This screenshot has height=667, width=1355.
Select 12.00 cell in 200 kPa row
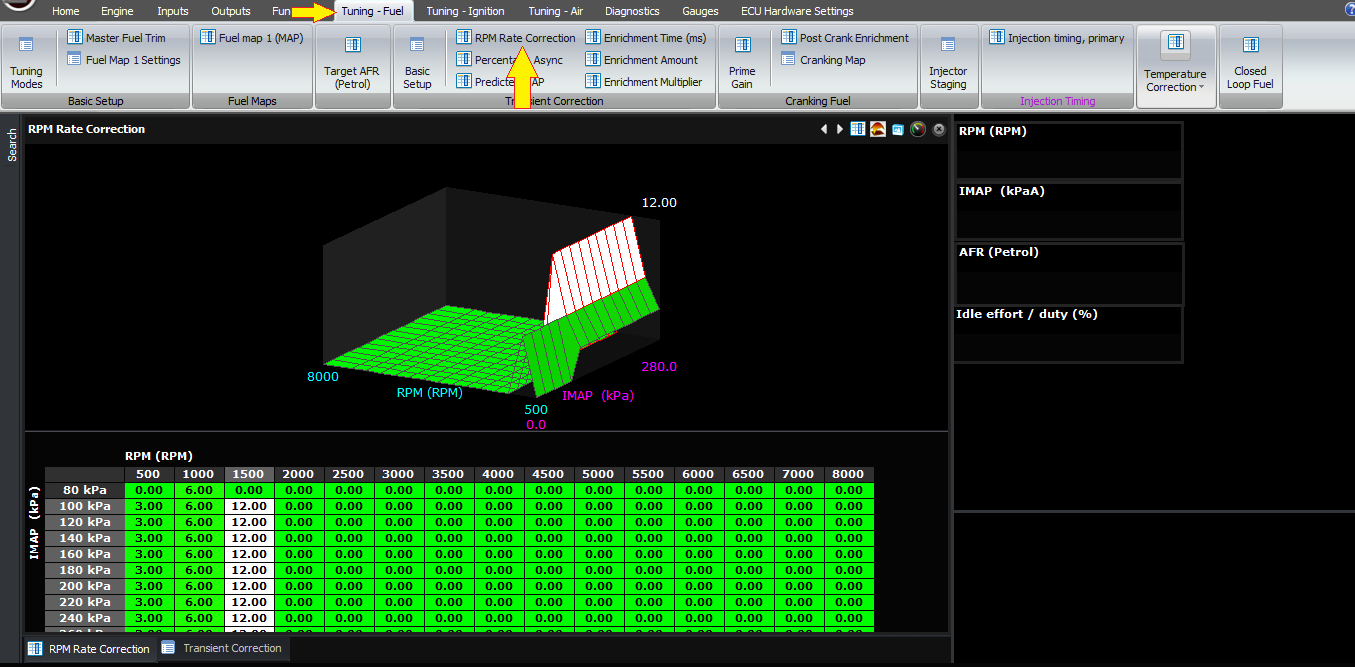(x=249, y=586)
